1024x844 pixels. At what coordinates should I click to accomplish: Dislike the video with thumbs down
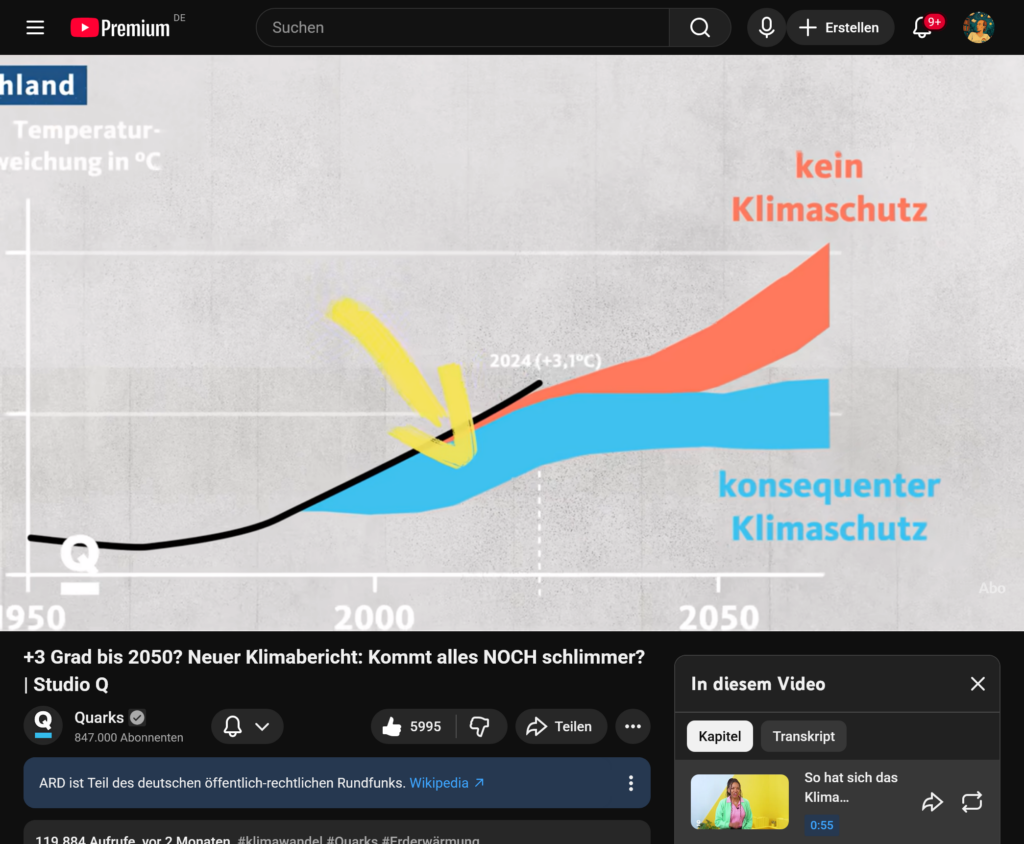click(480, 727)
